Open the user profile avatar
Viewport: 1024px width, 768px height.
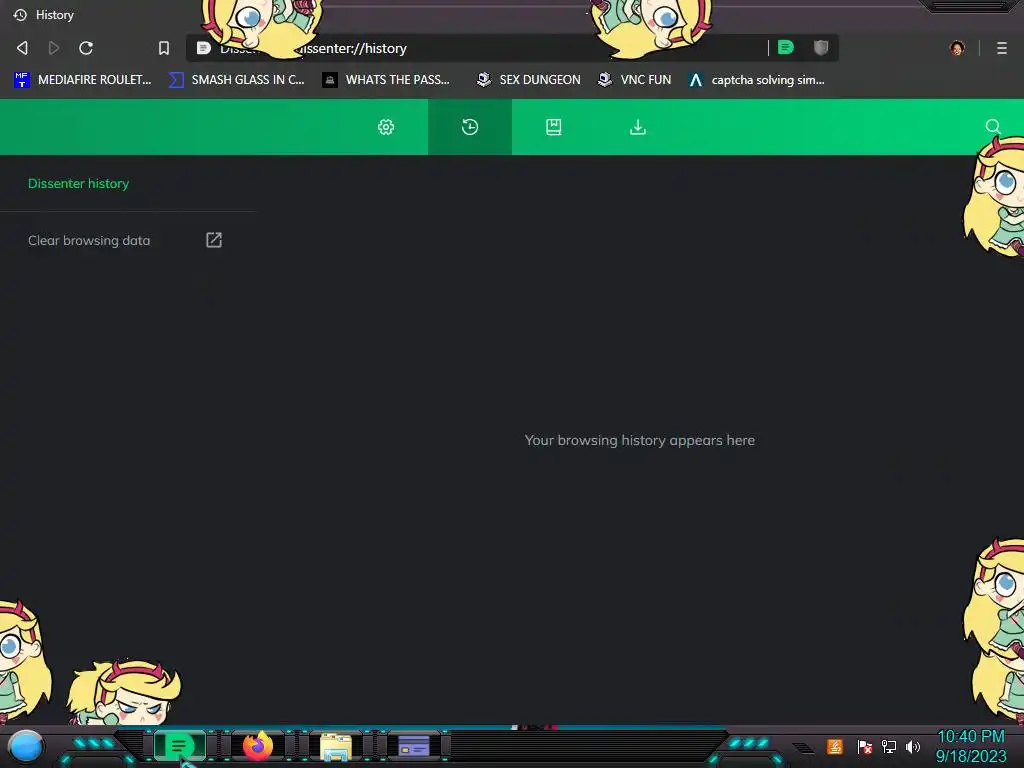point(957,48)
